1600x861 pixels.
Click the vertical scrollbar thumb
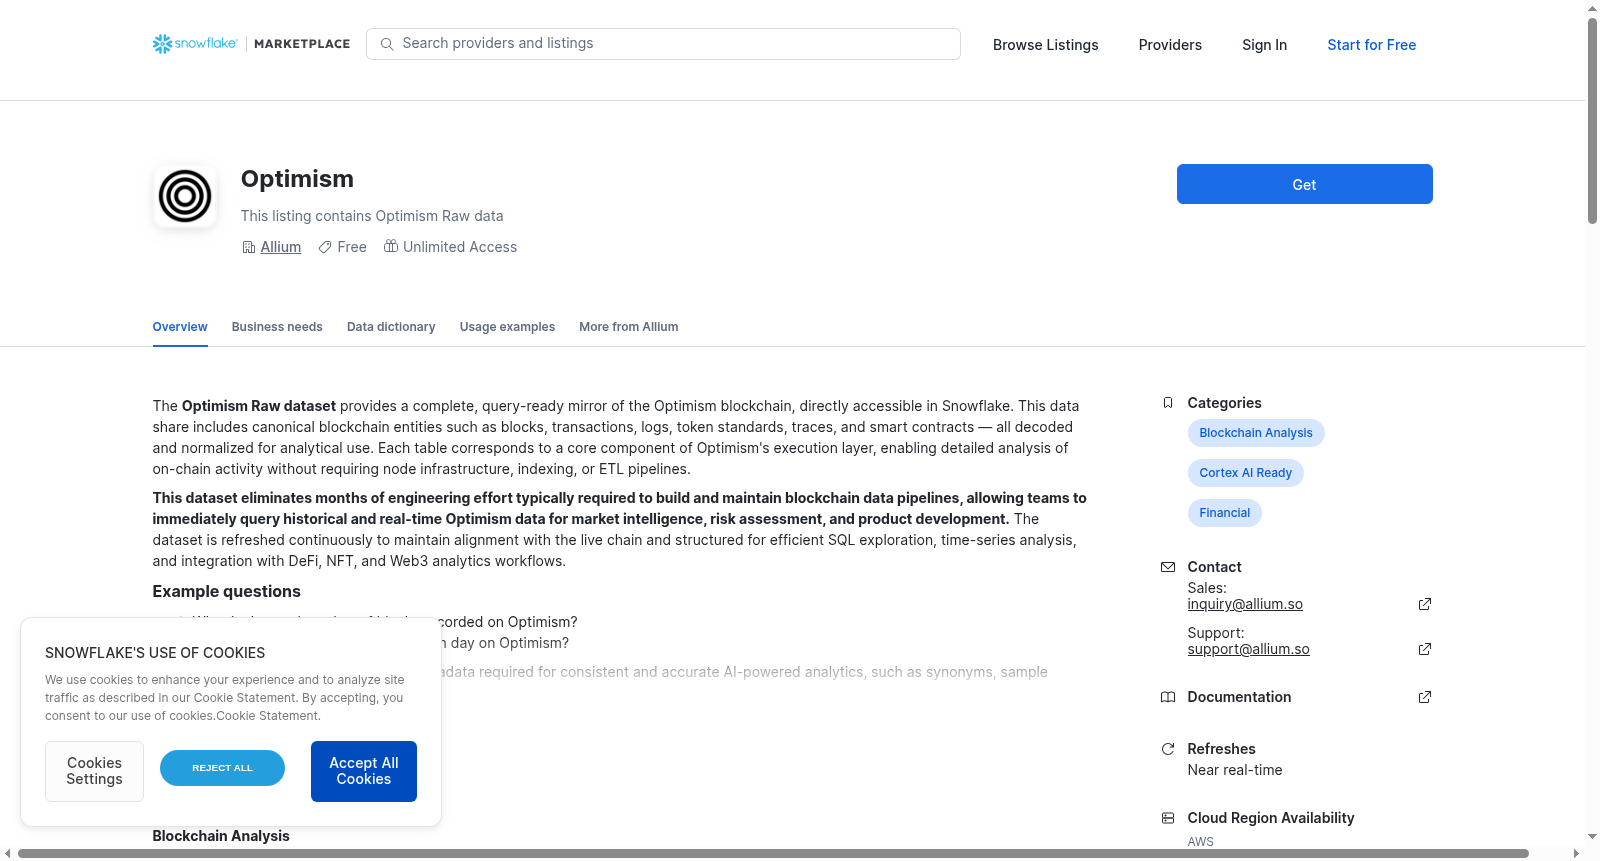(1592, 120)
